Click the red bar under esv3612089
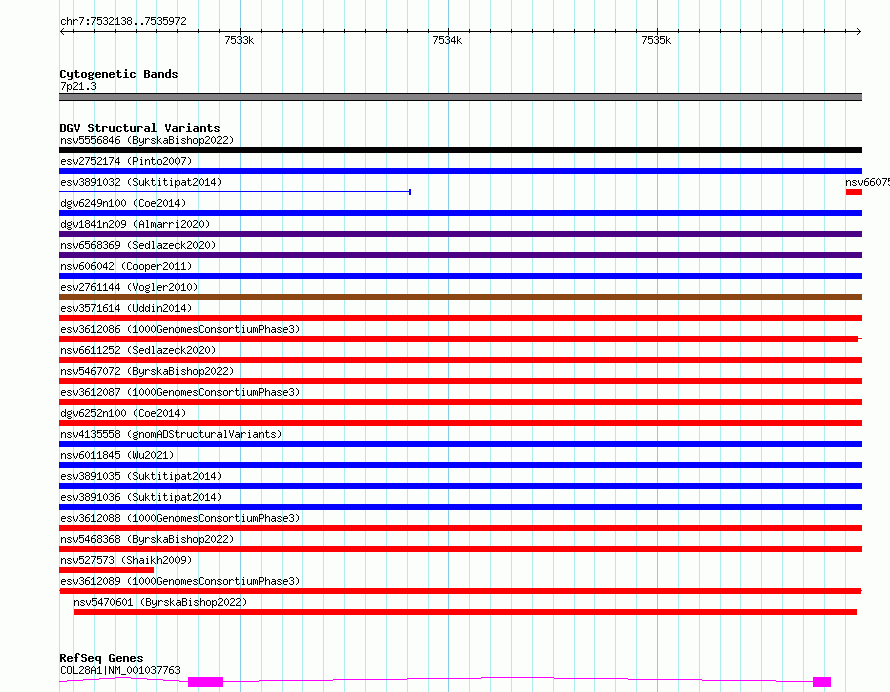This screenshot has width=890, height=692. tap(460, 591)
